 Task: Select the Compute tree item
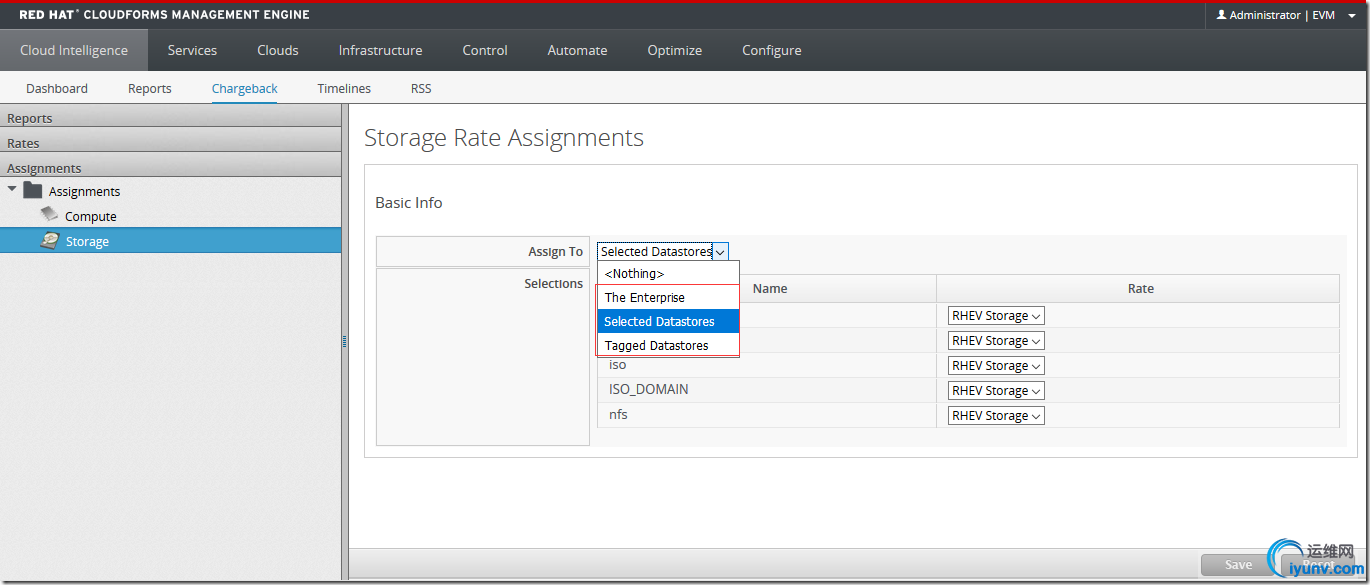click(90, 216)
